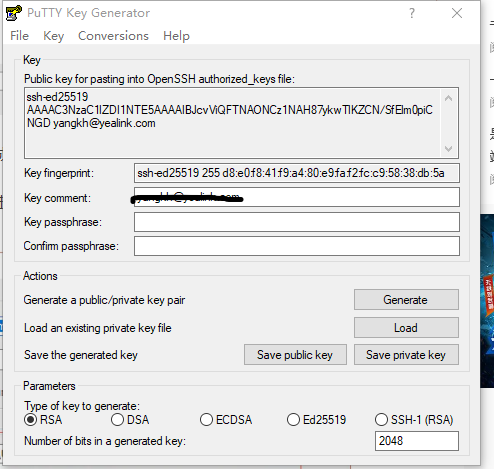Click the 'Confirm passphrase:' label
Screen dimensions: 494x469
[71, 246]
